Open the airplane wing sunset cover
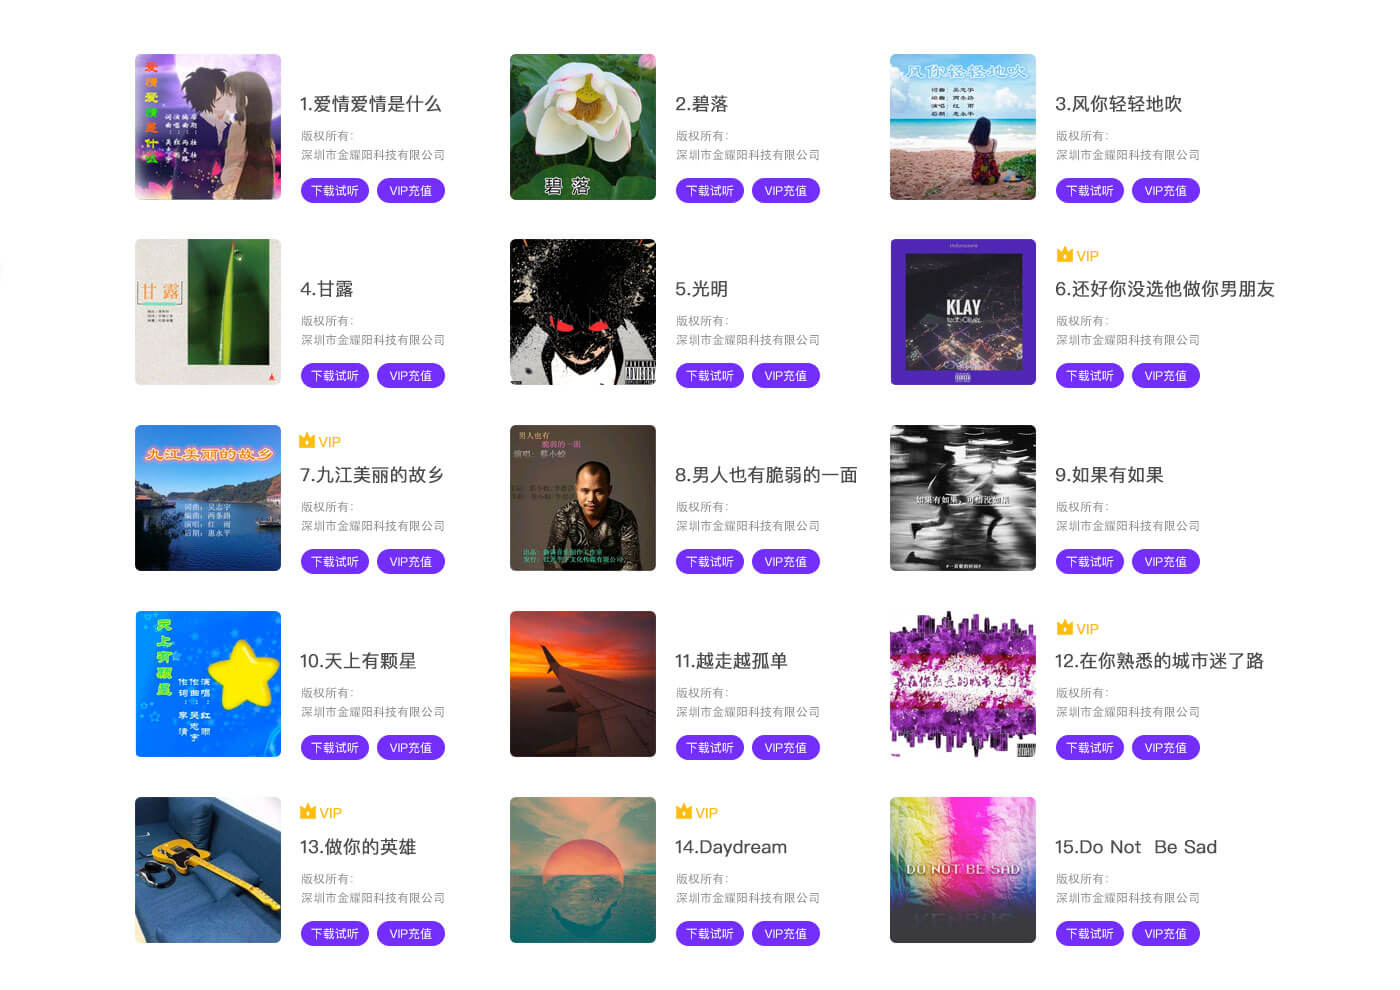1400x990 pixels. coord(583,684)
